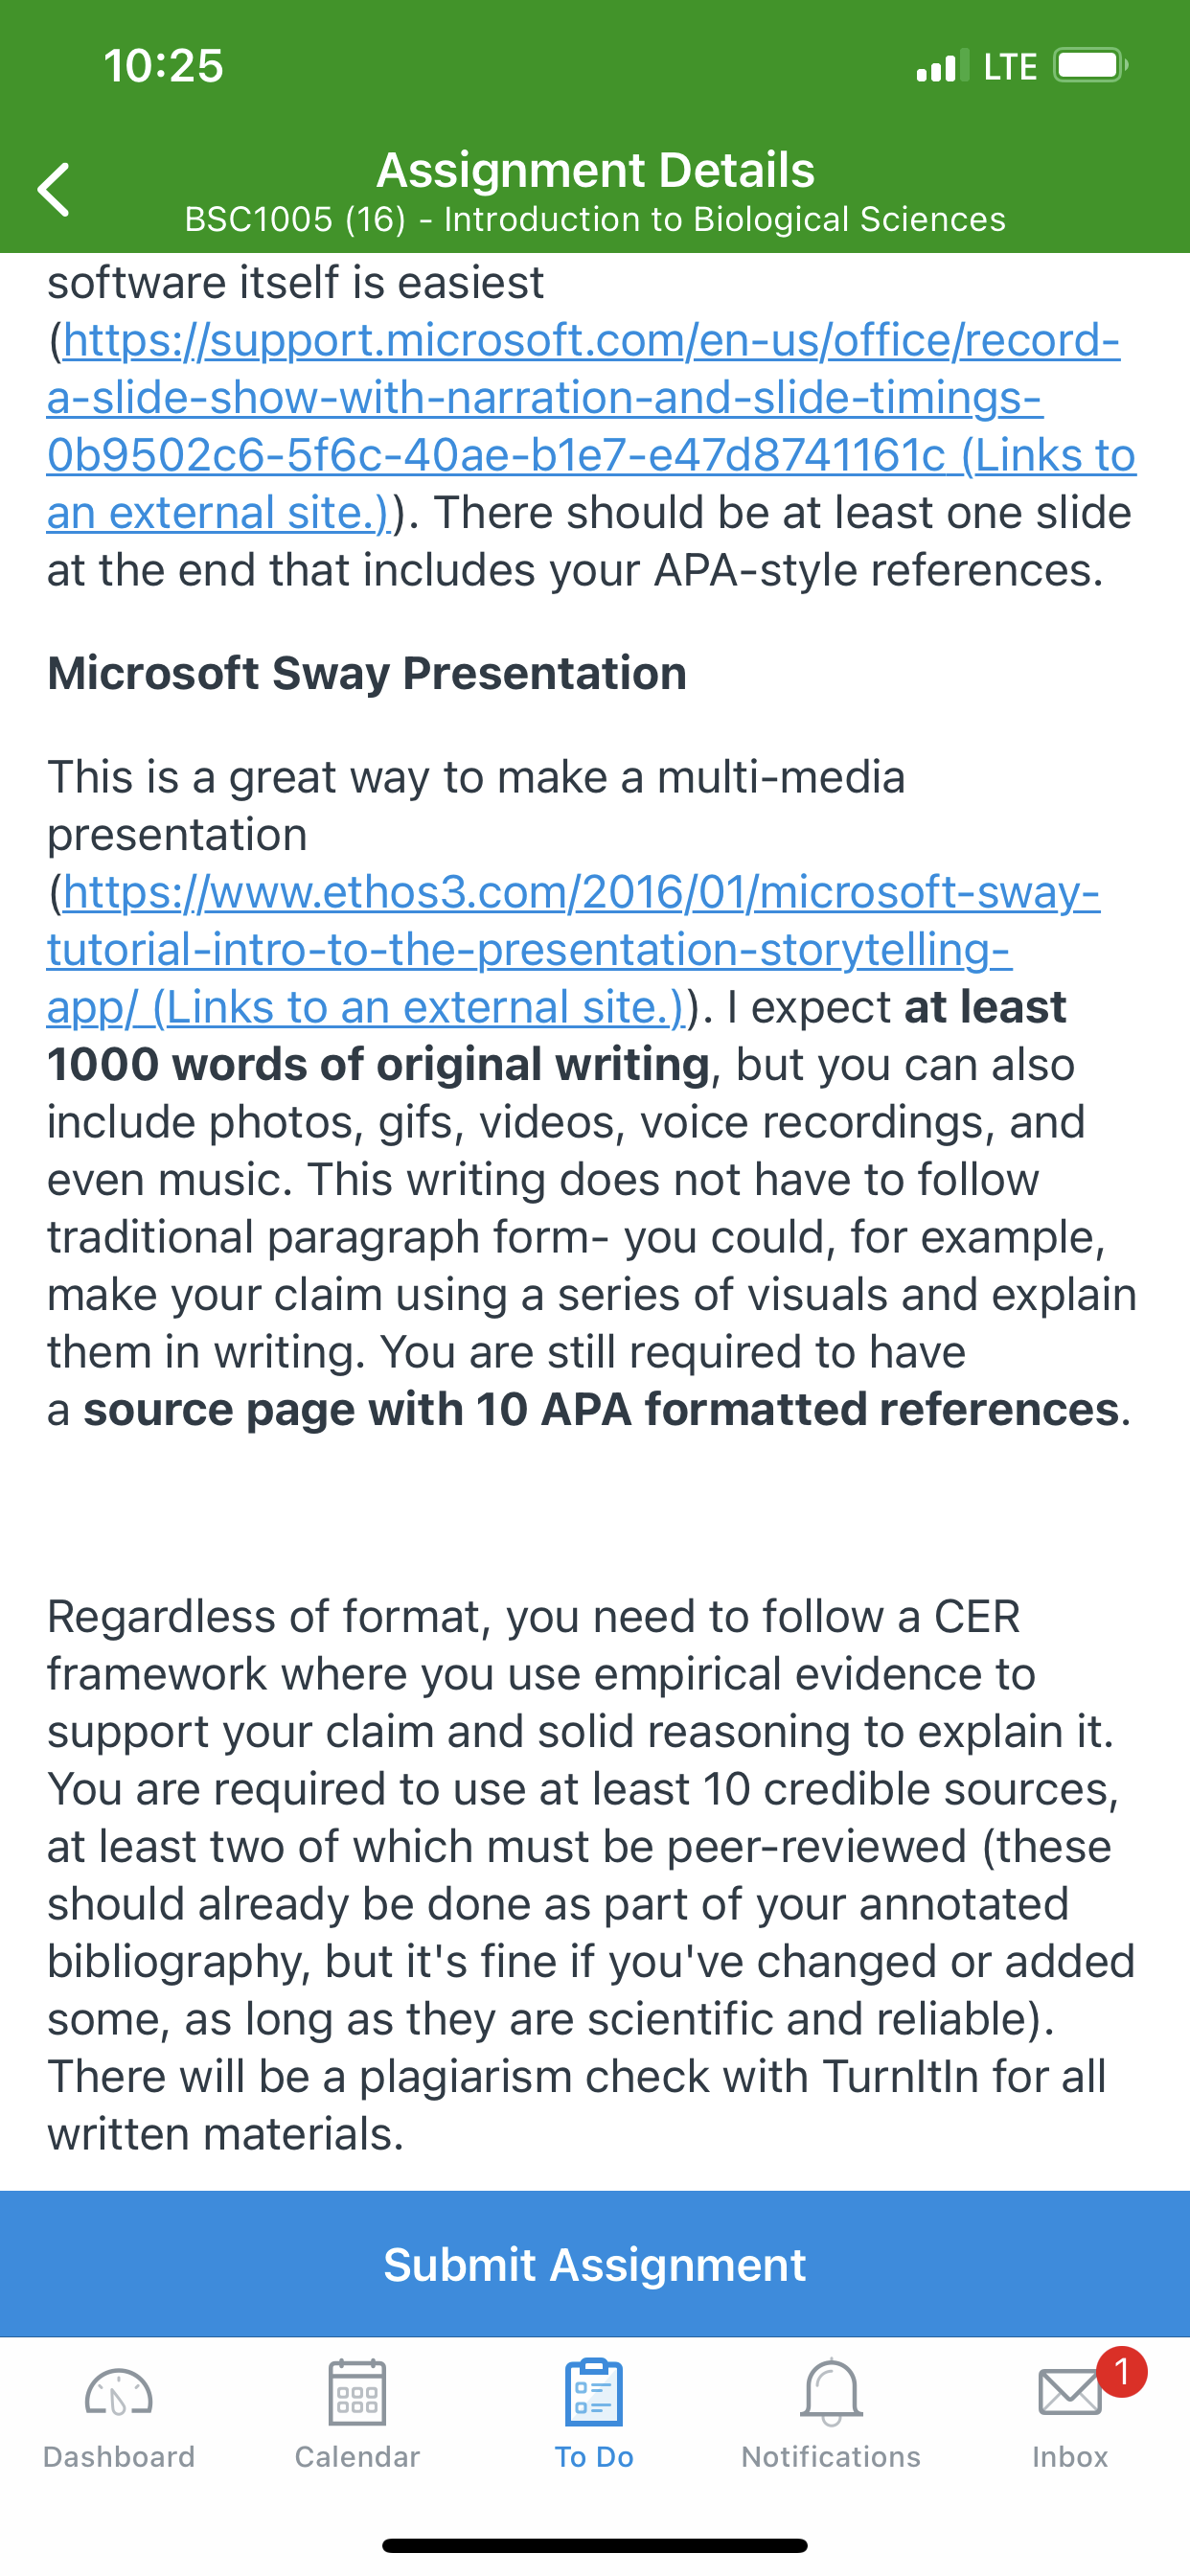Select the To Do clipboard icon
This screenshot has width=1190, height=2576.
[x=594, y=2392]
